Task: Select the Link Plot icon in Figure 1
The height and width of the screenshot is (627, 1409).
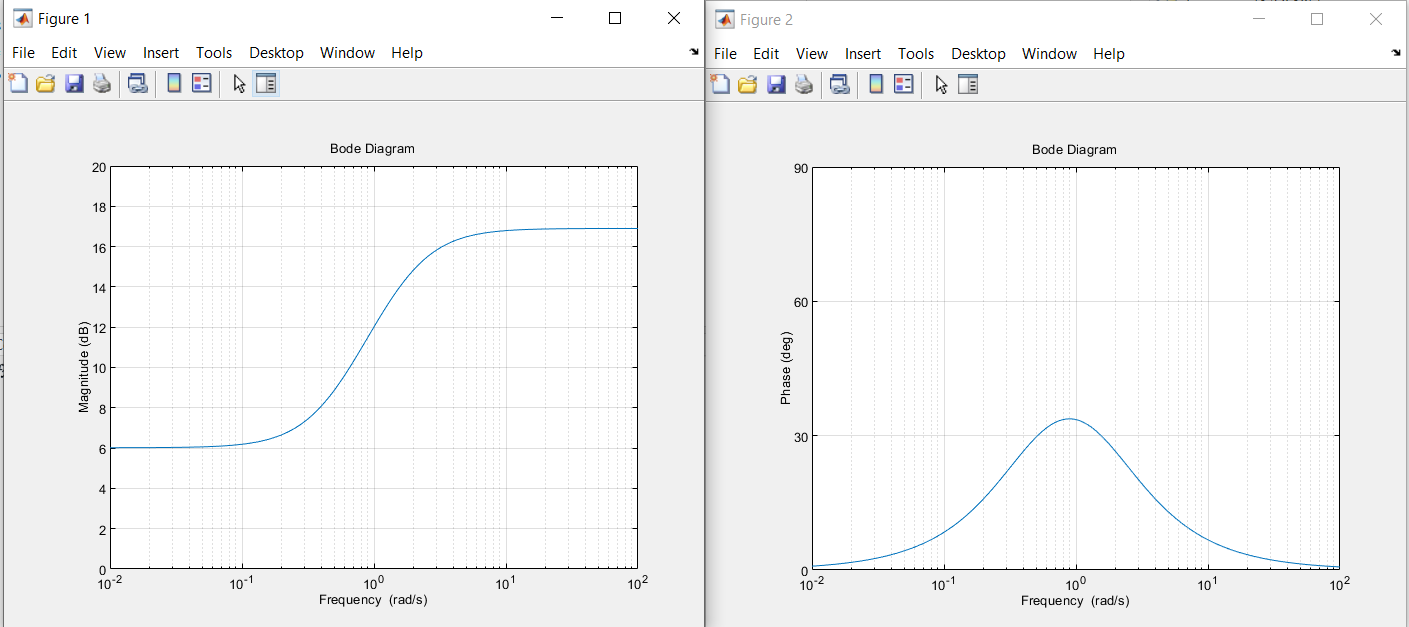Action: tap(138, 83)
